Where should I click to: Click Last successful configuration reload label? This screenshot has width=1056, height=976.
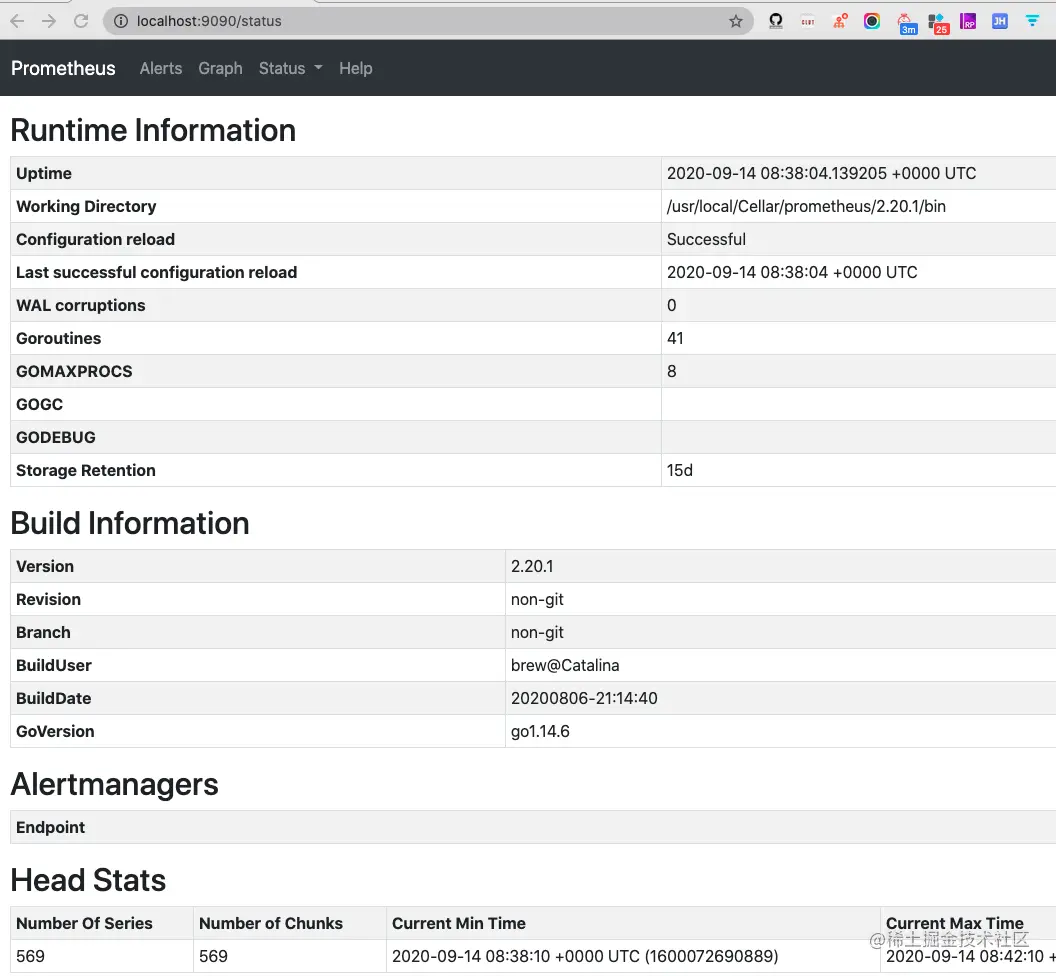click(x=156, y=272)
